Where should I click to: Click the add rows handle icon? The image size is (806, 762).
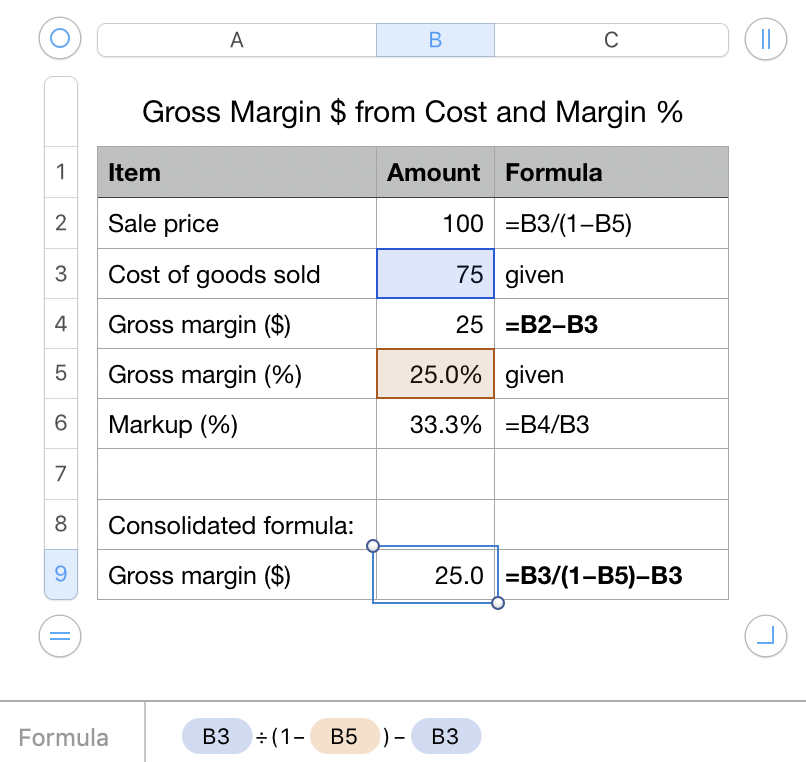[x=60, y=635]
